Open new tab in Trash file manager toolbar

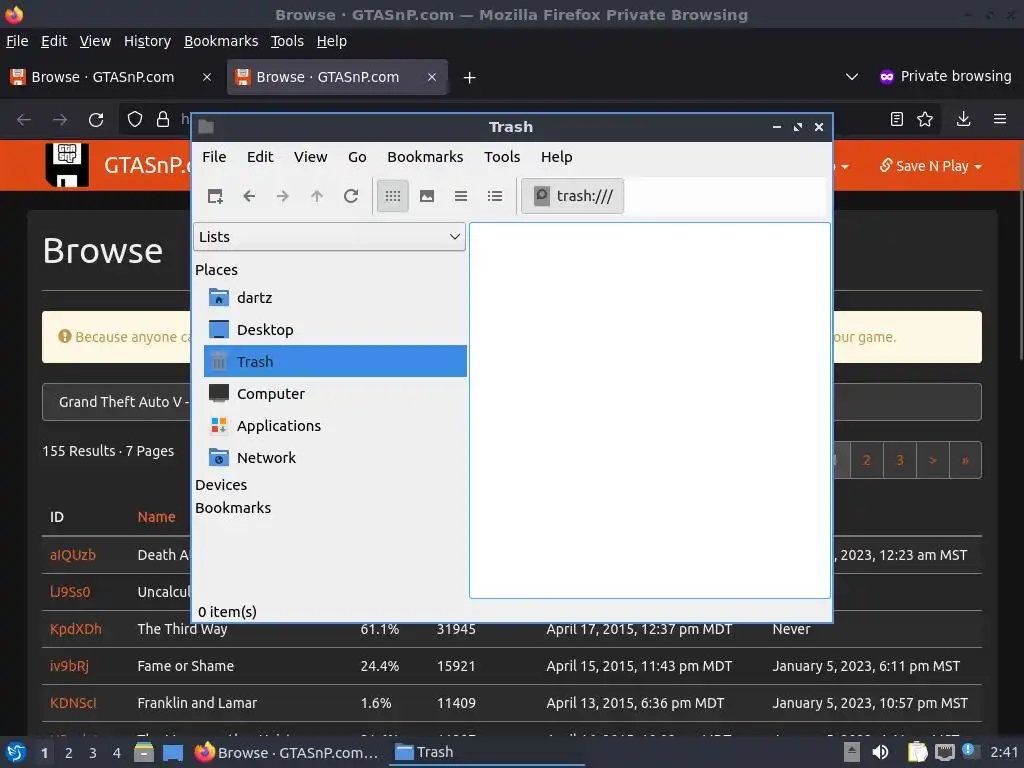[215, 196]
